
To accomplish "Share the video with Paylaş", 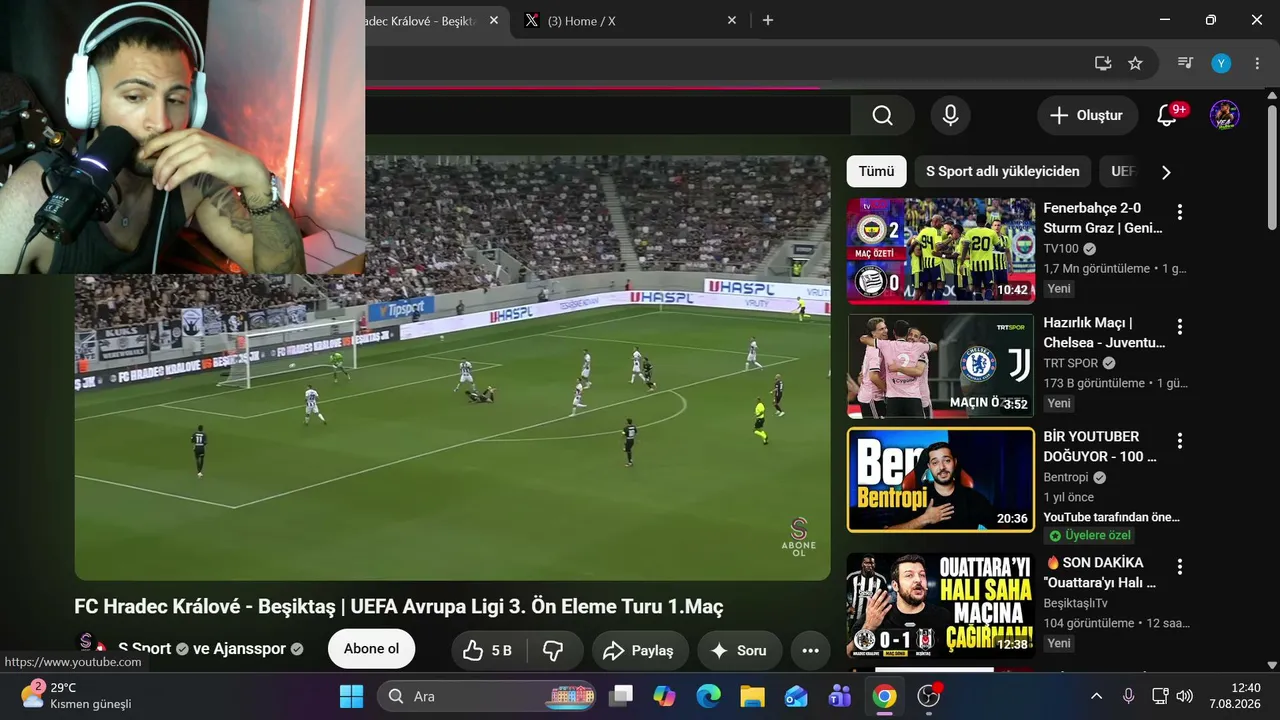I will pos(640,650).
